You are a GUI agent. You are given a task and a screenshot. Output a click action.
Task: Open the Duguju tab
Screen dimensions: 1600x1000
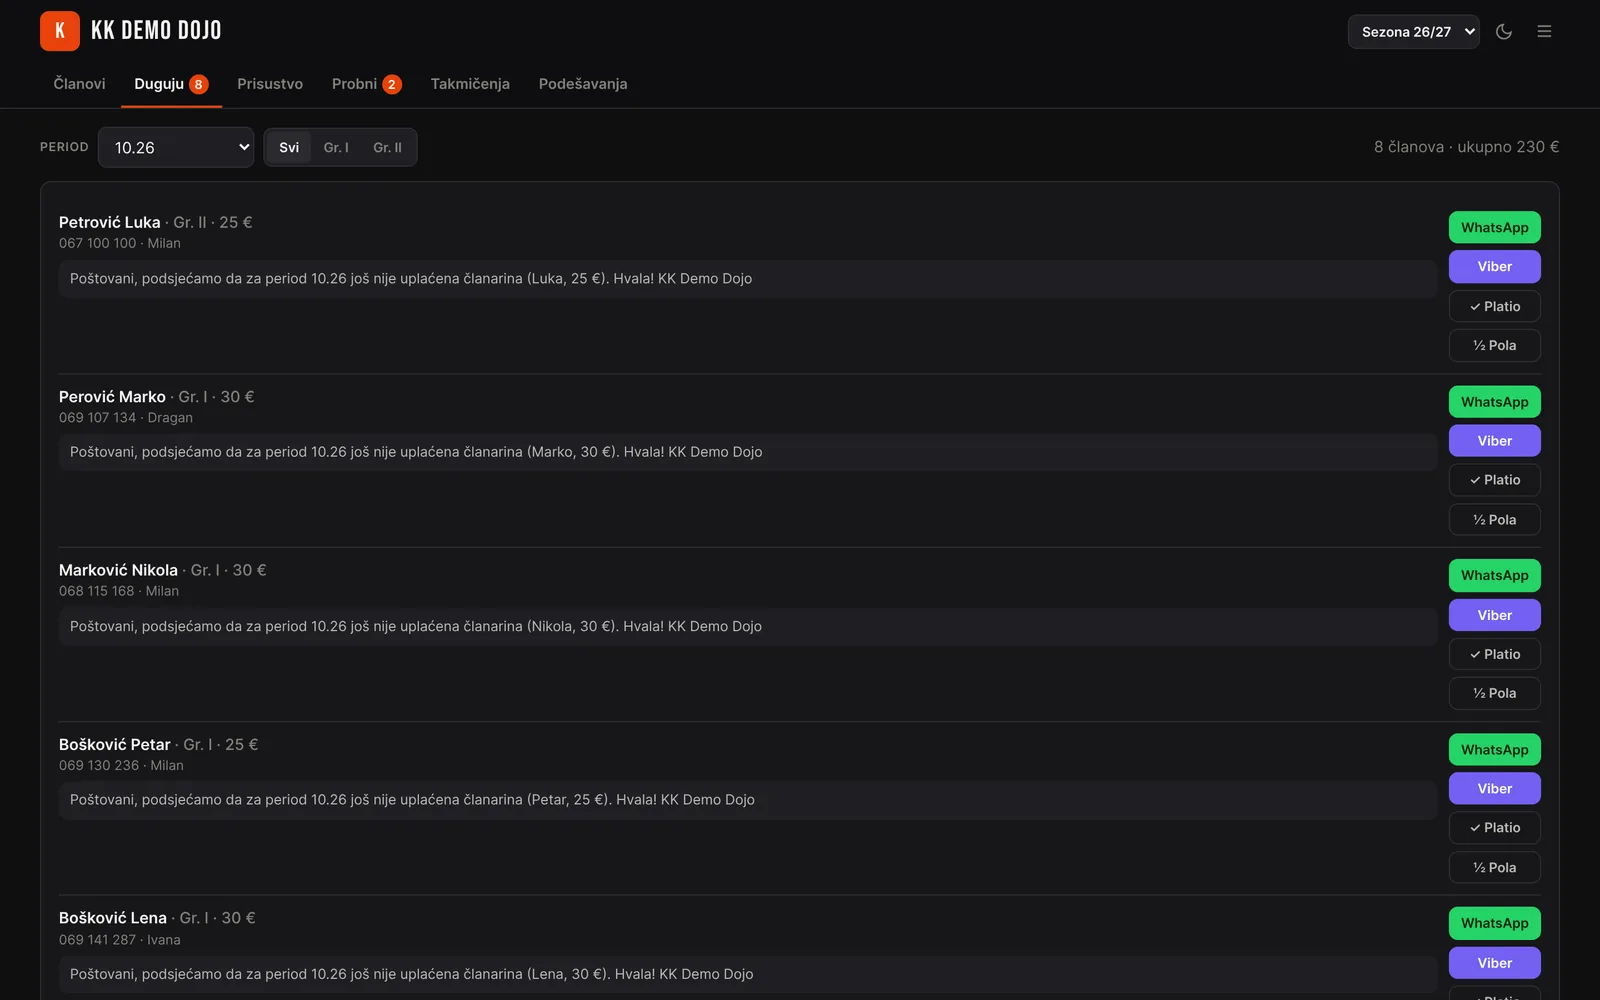point(171,84)
